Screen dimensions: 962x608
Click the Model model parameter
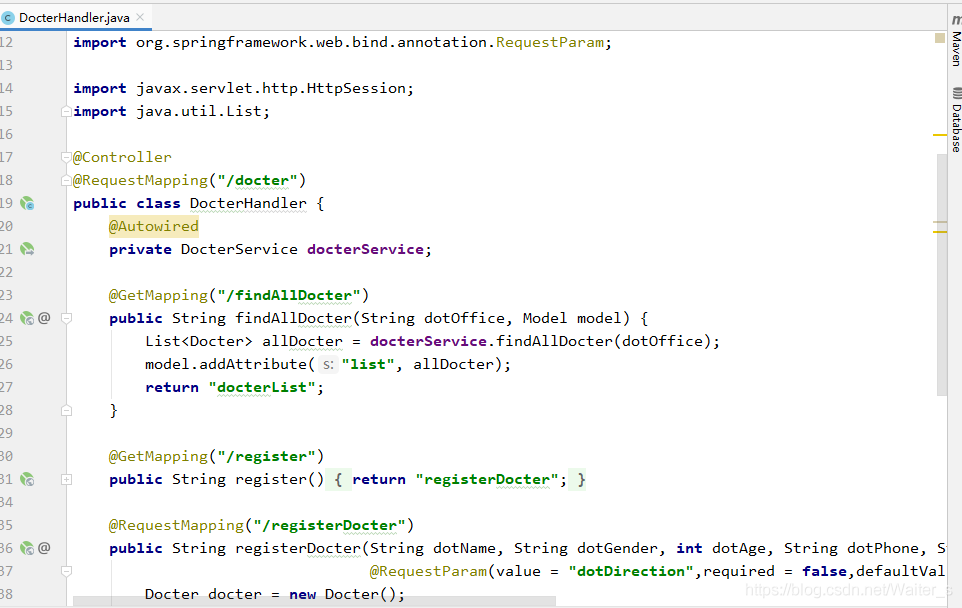(x=572, y=318)
